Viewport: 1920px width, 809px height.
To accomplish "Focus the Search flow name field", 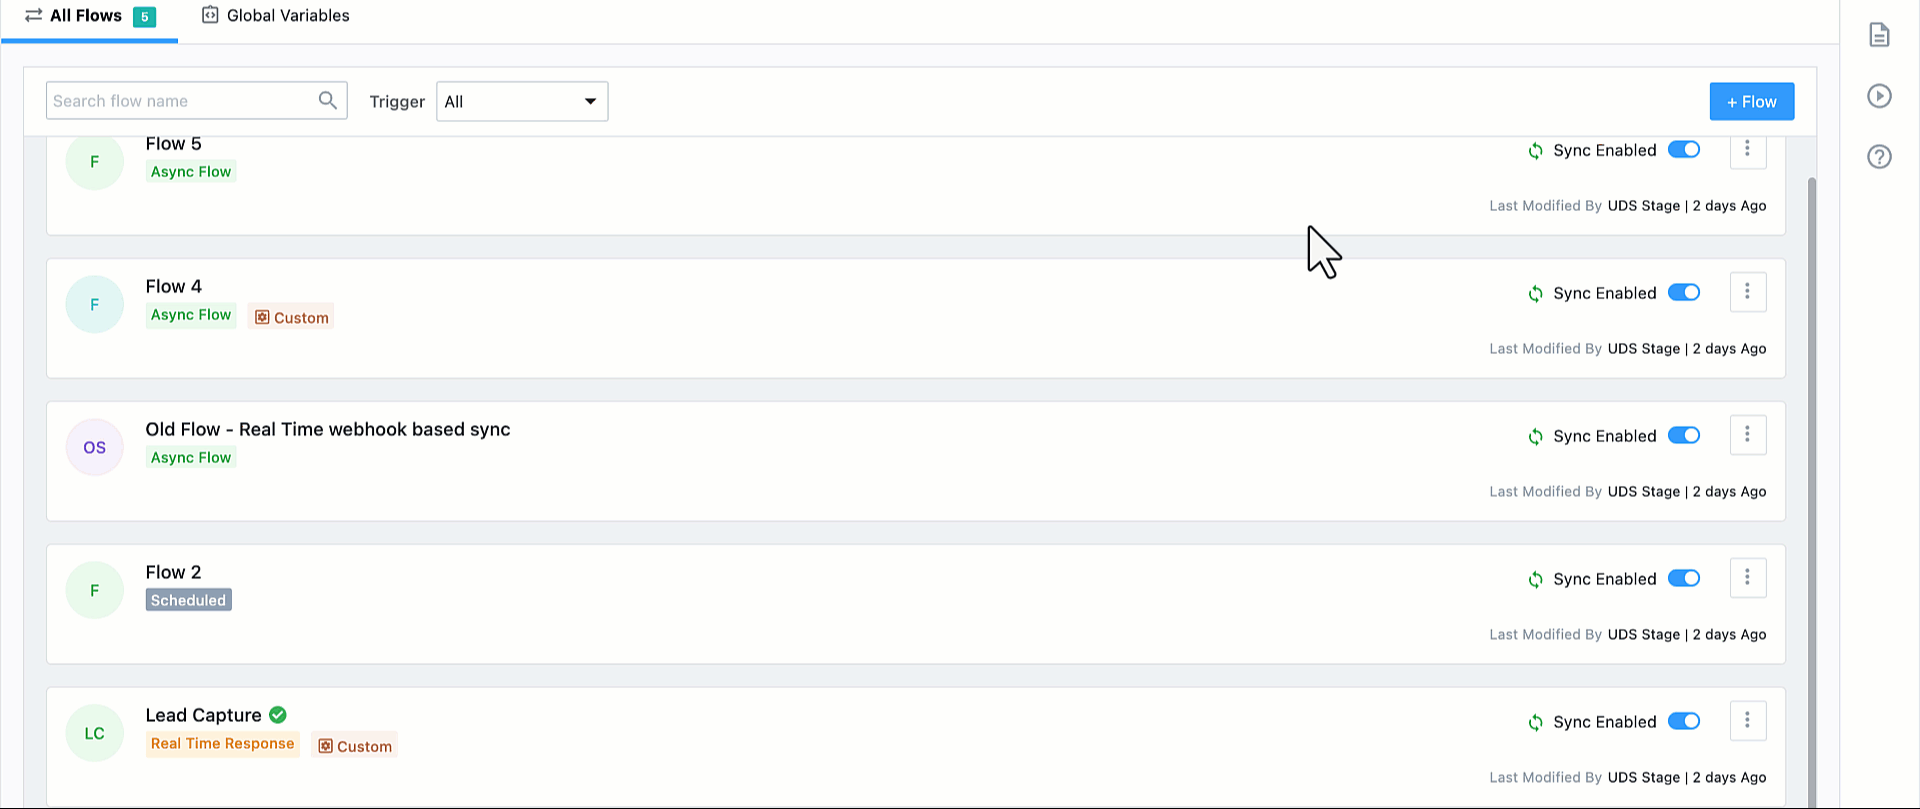I will point(180,101).
